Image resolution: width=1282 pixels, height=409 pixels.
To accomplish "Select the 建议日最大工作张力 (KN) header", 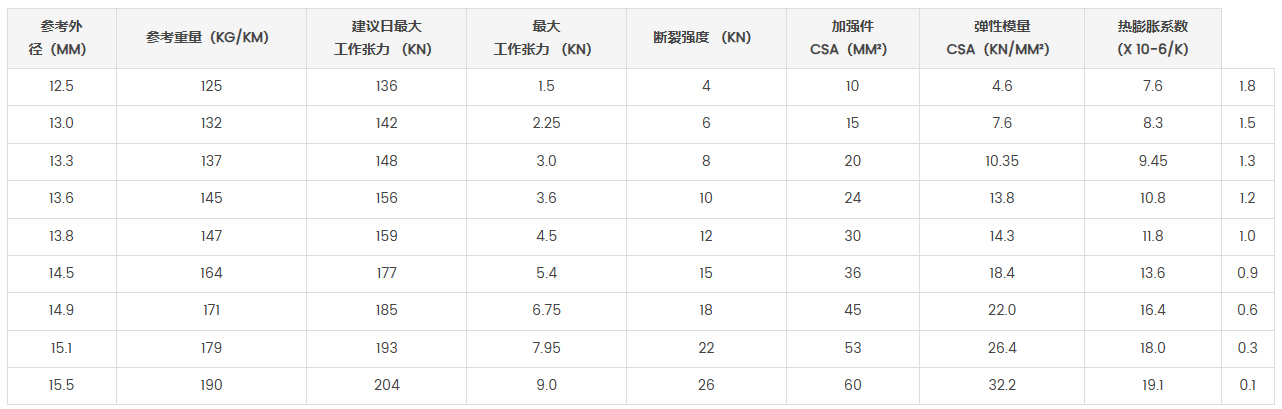I will (x=386, y=38).
